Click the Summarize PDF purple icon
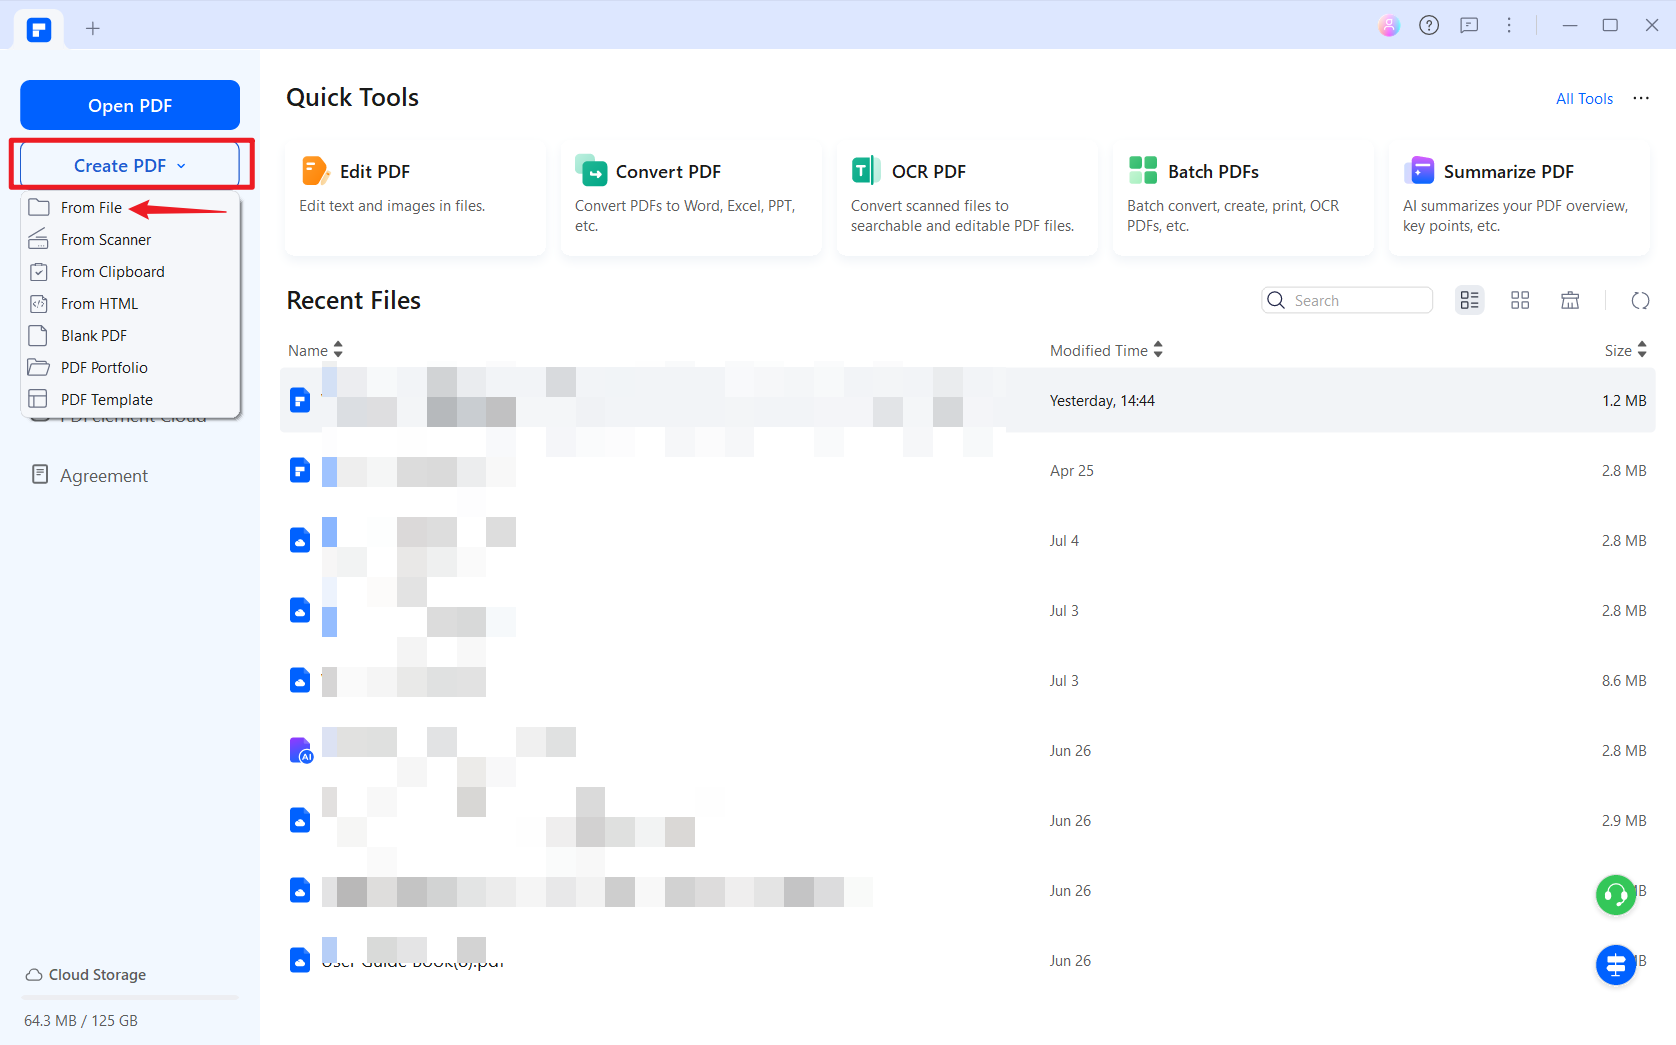 pos(1419,171)
